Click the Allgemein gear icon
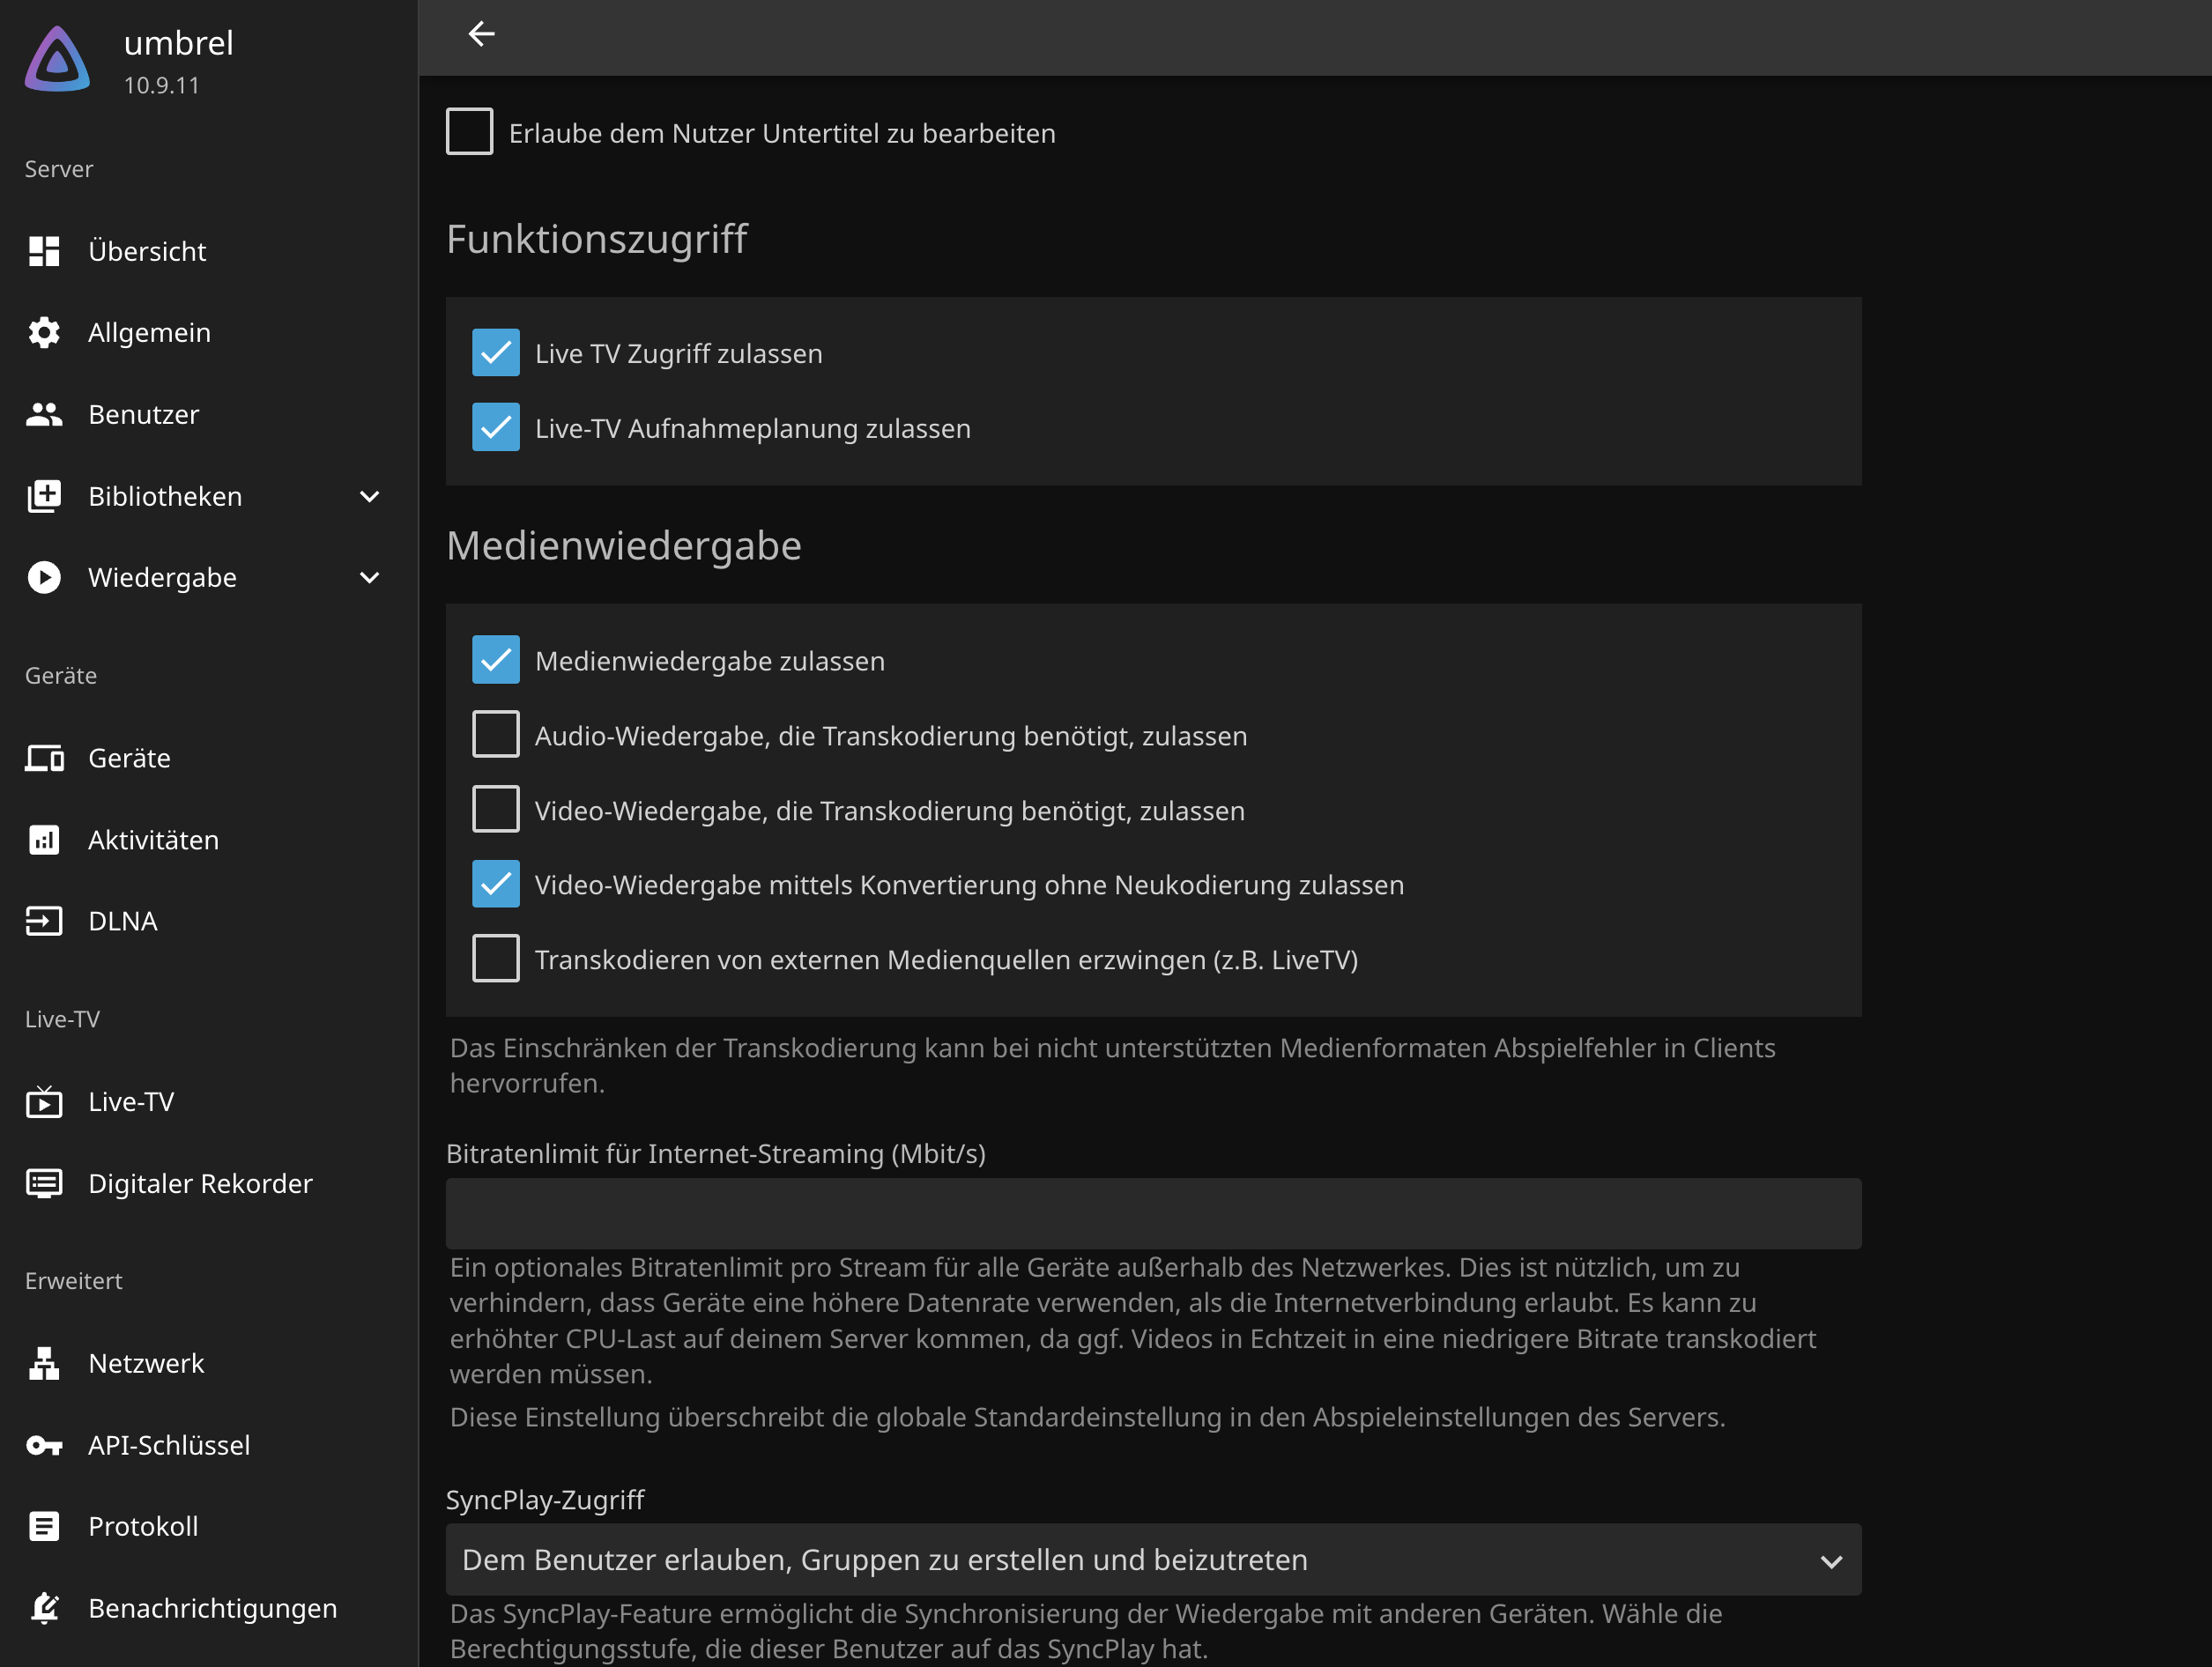The width and height of the screenshot is (2212, 1667). 44,333
